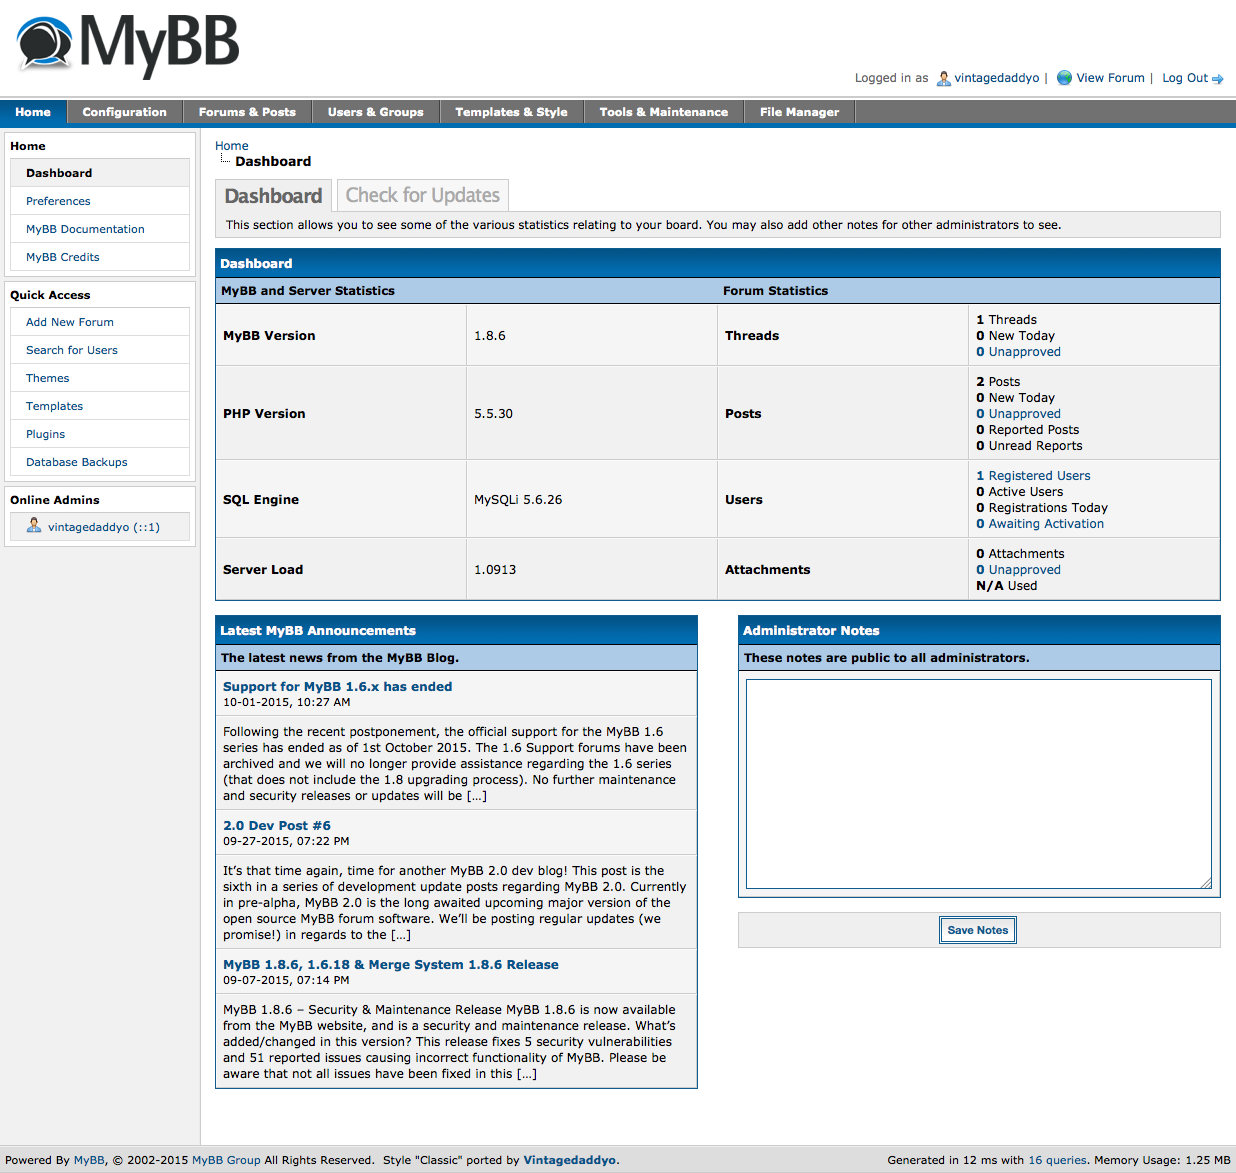Click the 16 queries link in footer

pyautogui.click(x=1057, y=1160)
